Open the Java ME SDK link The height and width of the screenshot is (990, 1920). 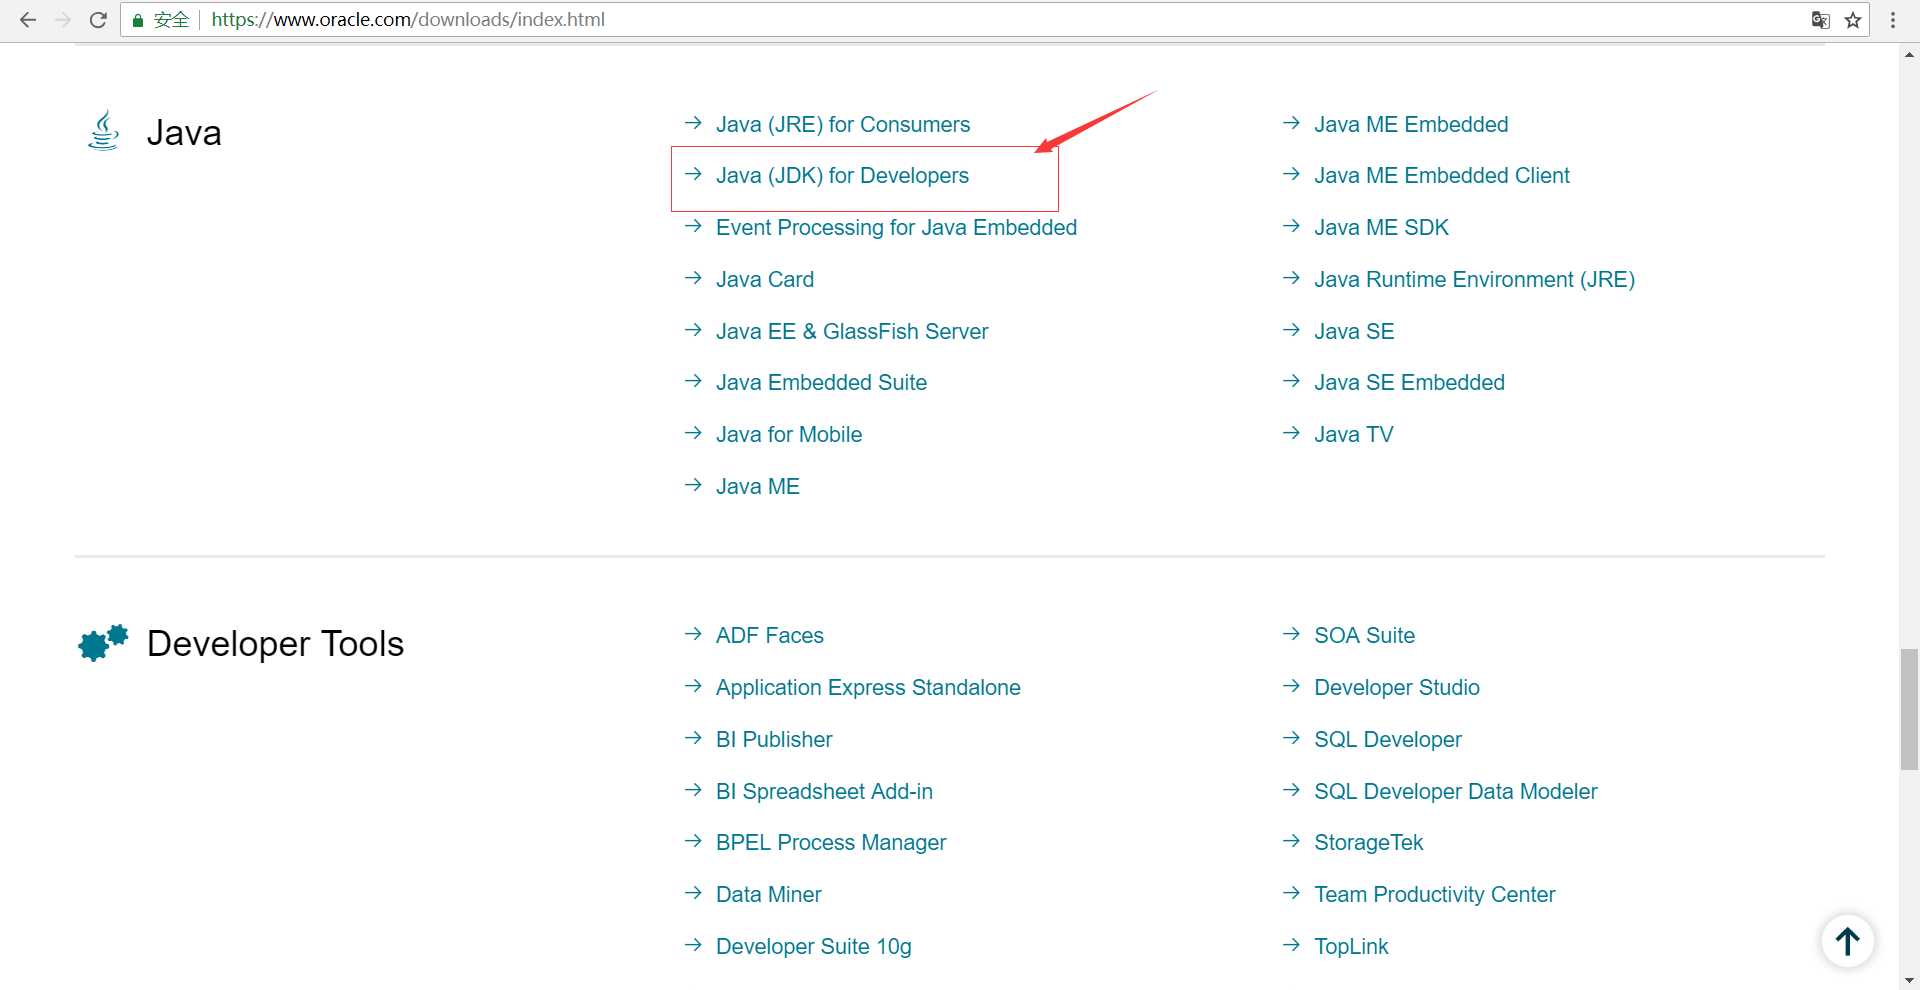point(1381,228)
